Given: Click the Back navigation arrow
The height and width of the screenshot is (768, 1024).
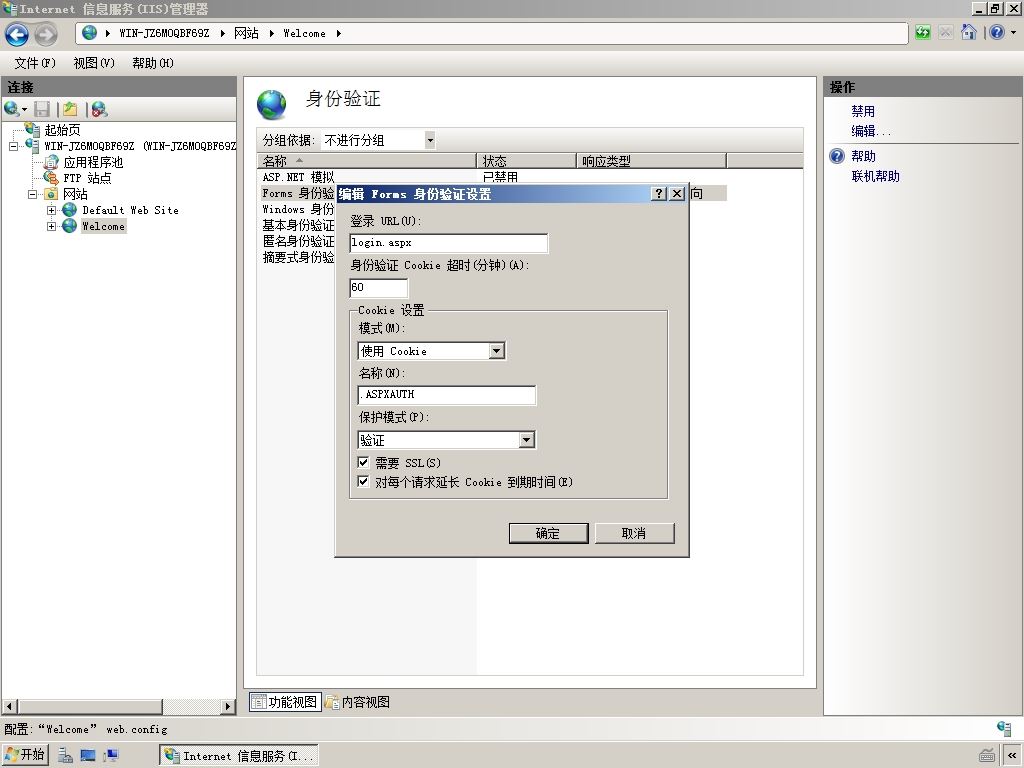Looking at the screenshot, I should click(17, 34).
